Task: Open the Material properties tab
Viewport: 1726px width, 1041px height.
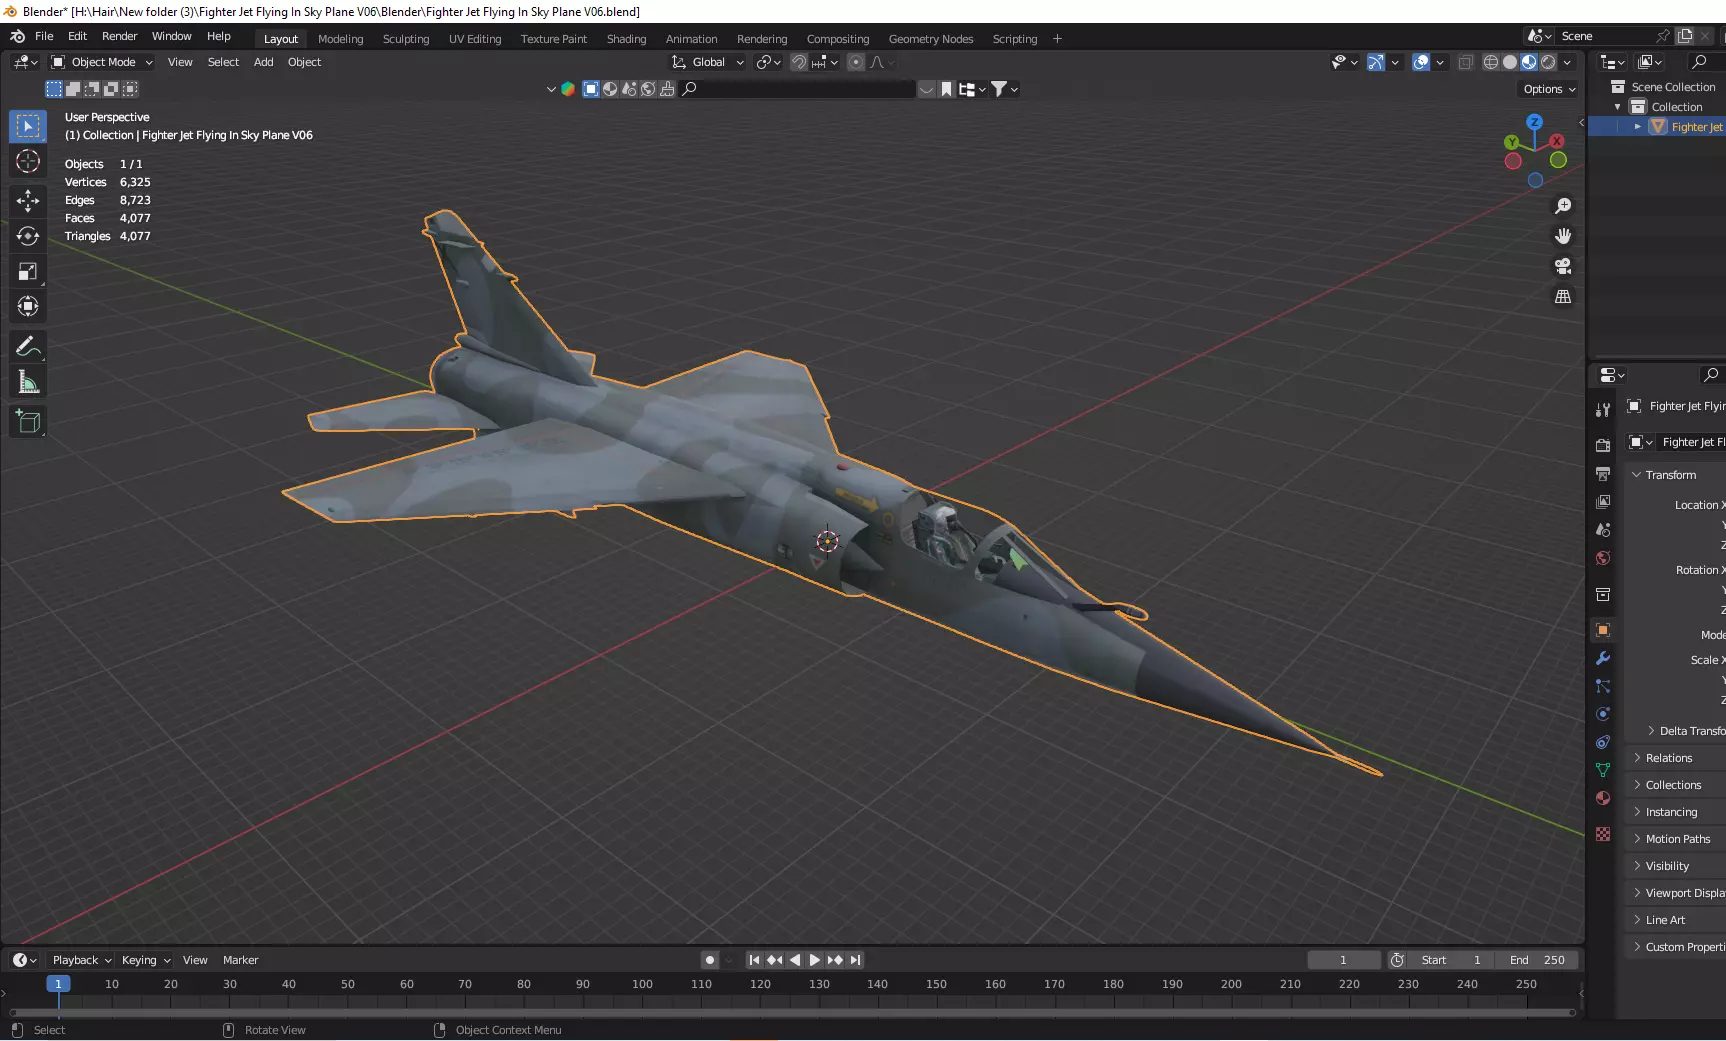Action: click(1603, 798)
